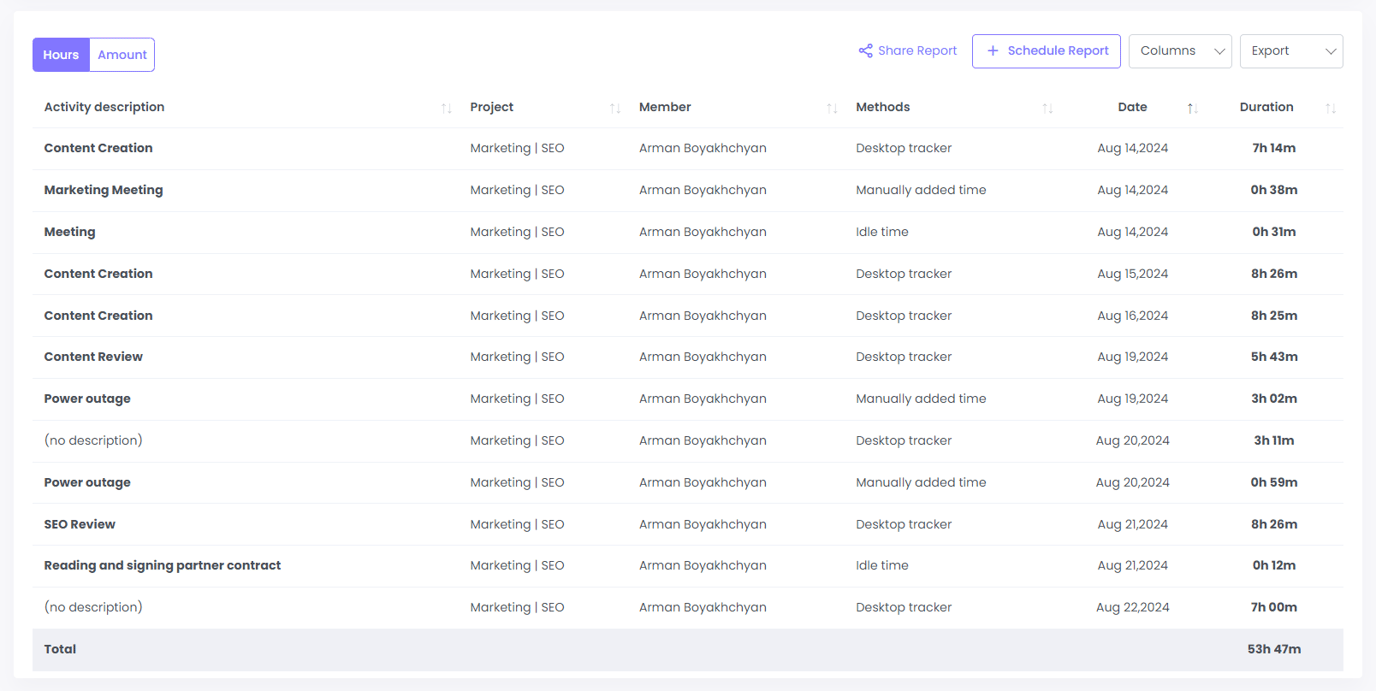Click the plus icon in Schedule Report
Image resolution: width=1376 pixels, height=691 pixels.
coord(993,50)
